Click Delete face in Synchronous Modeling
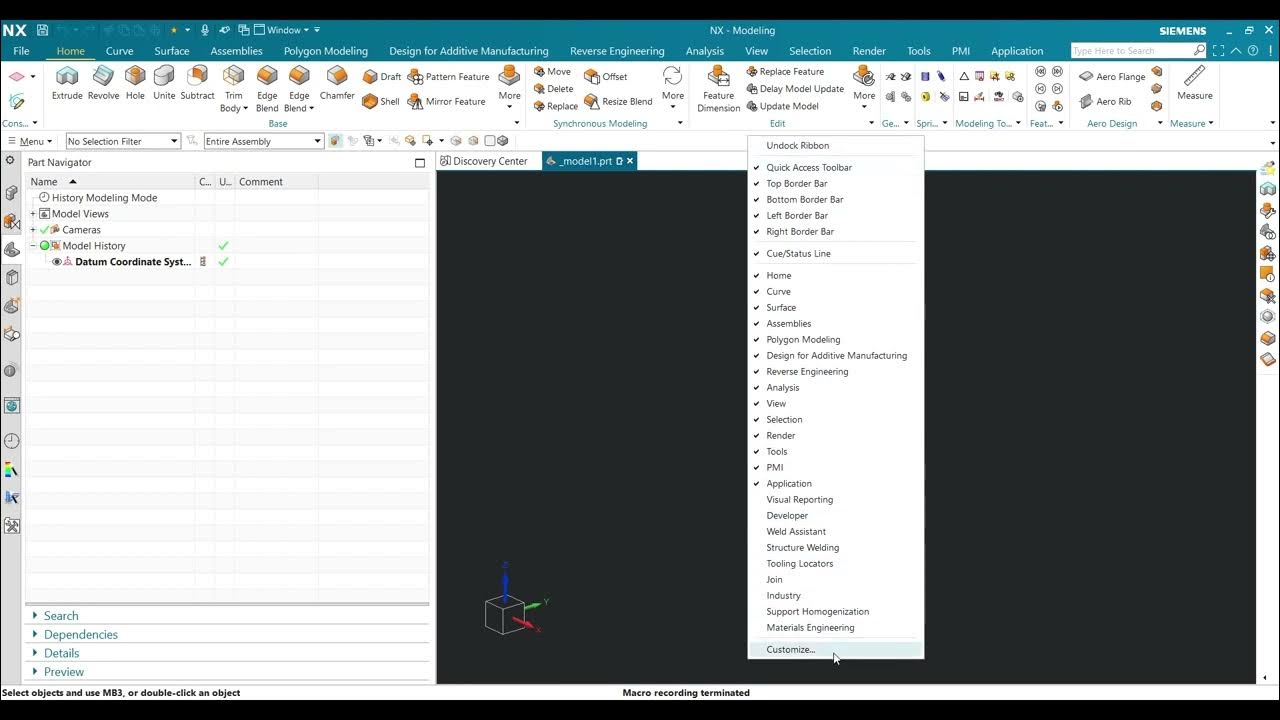This screenshot has height=720, width=1280. point(553,89)
